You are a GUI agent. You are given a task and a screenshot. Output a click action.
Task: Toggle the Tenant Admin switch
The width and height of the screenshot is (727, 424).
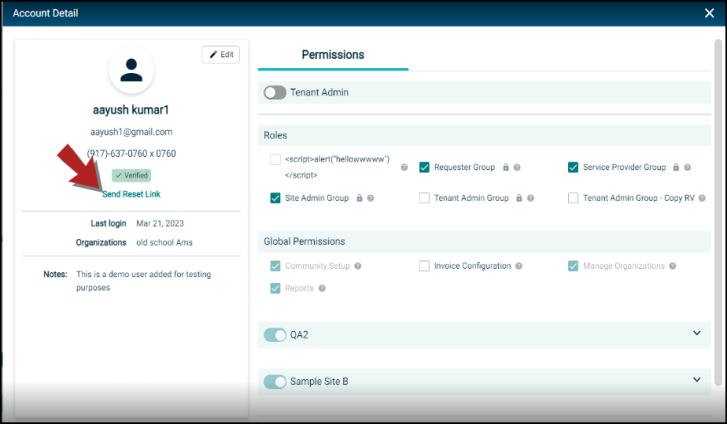click(x=275, y=92)
